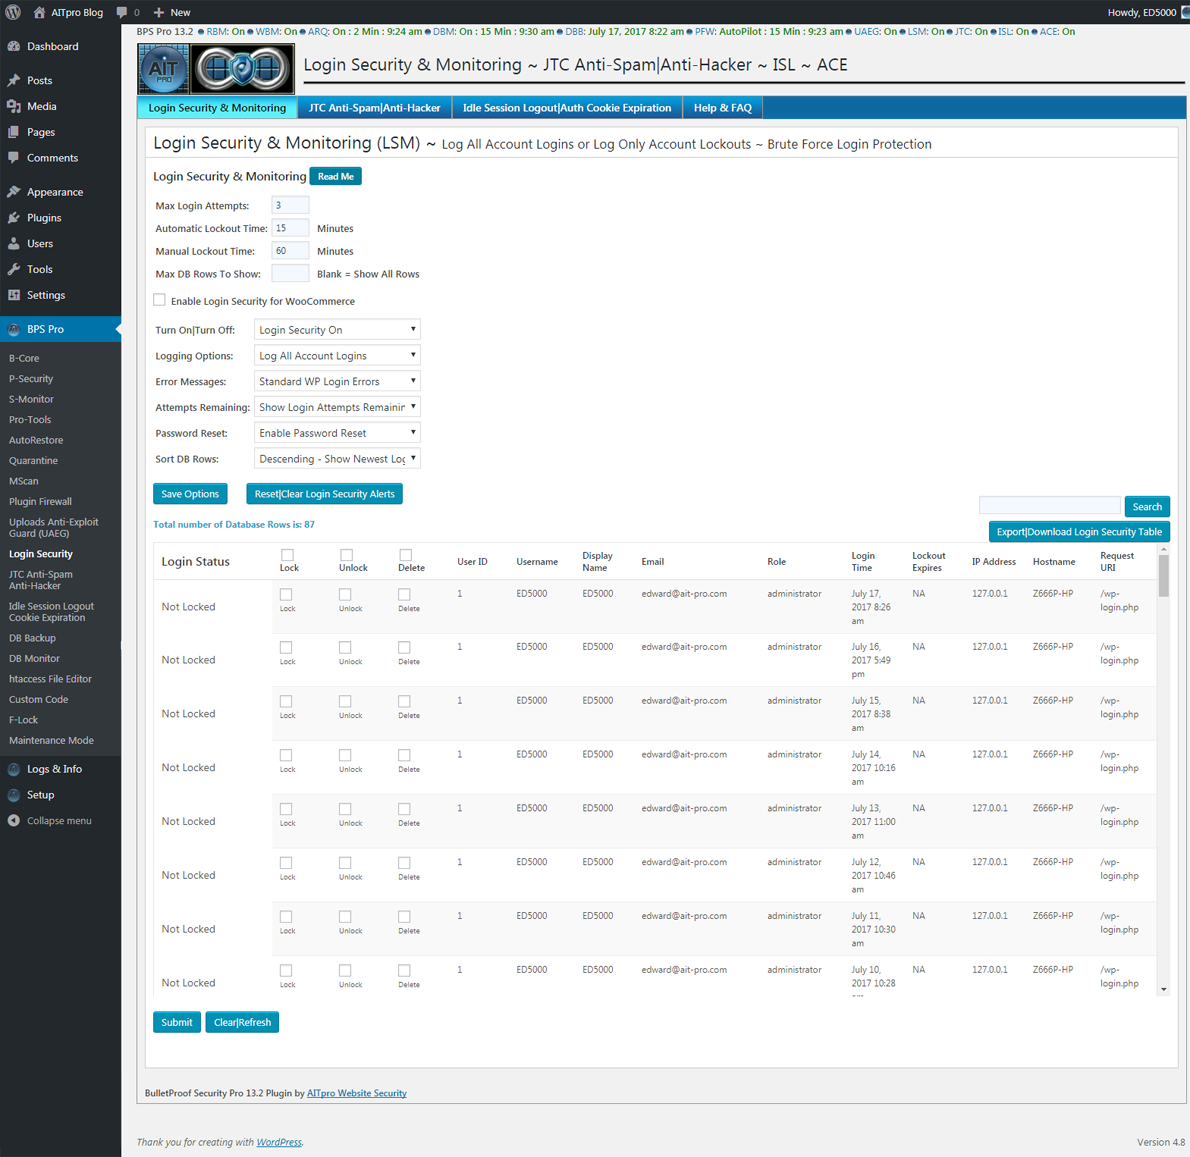Switch to Idle Session Logout|Auth Cookie Expiration tab

[567, 108]
